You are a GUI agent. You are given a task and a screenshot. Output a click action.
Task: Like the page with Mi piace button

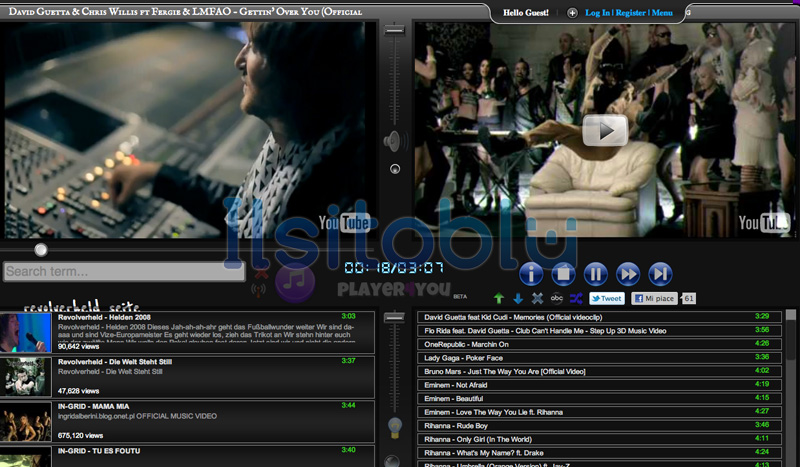tap(654, 299)
